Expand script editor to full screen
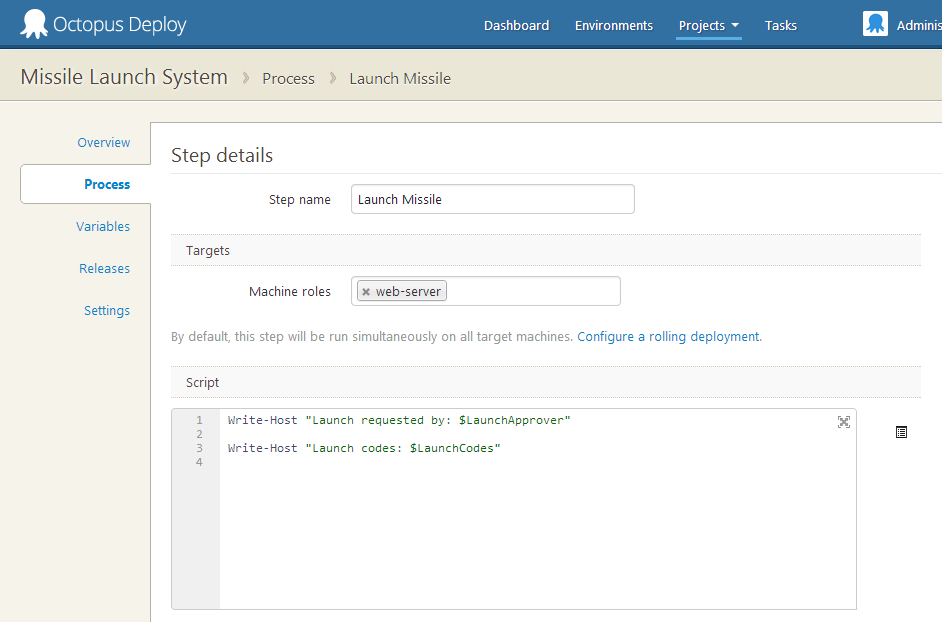This screenshot has width=942, height=622. (843, 422)
